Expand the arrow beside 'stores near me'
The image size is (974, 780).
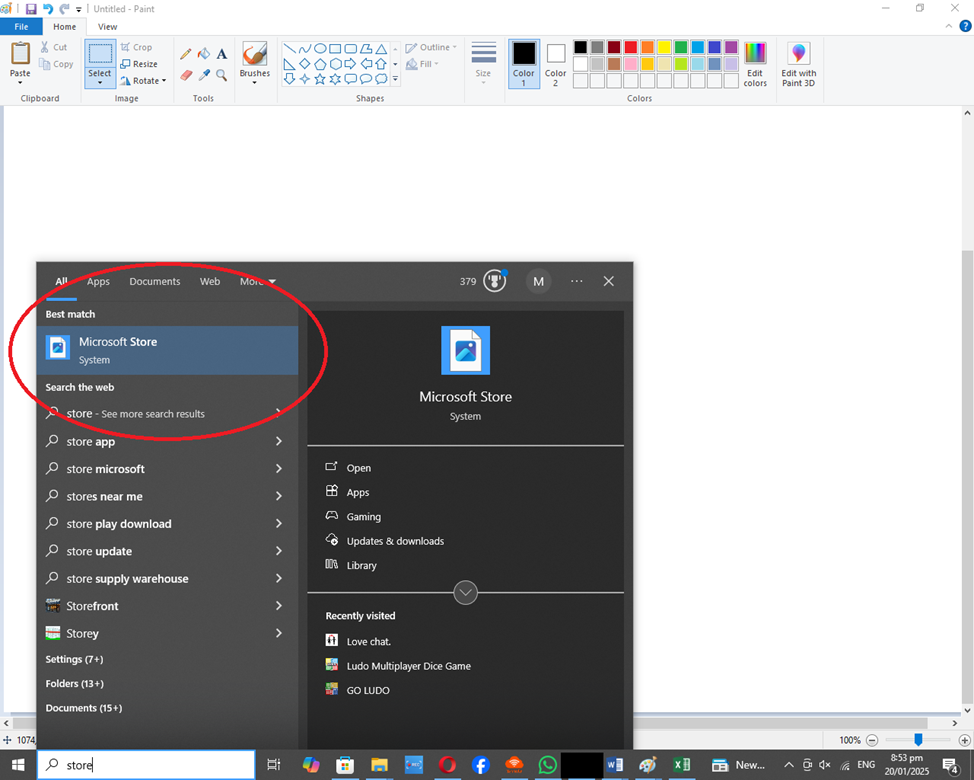click(x=279, y=496)
